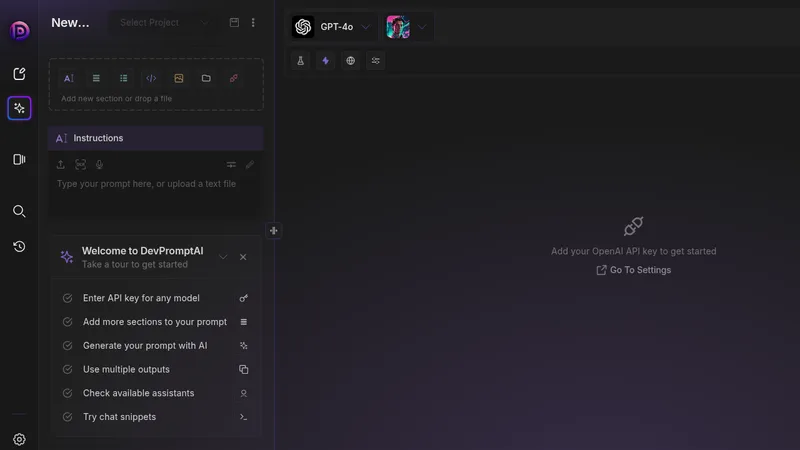This screenshot has height=450, width=800.
Task: Click copy icon beside Use multiple outputs
Action: [243, 369]
